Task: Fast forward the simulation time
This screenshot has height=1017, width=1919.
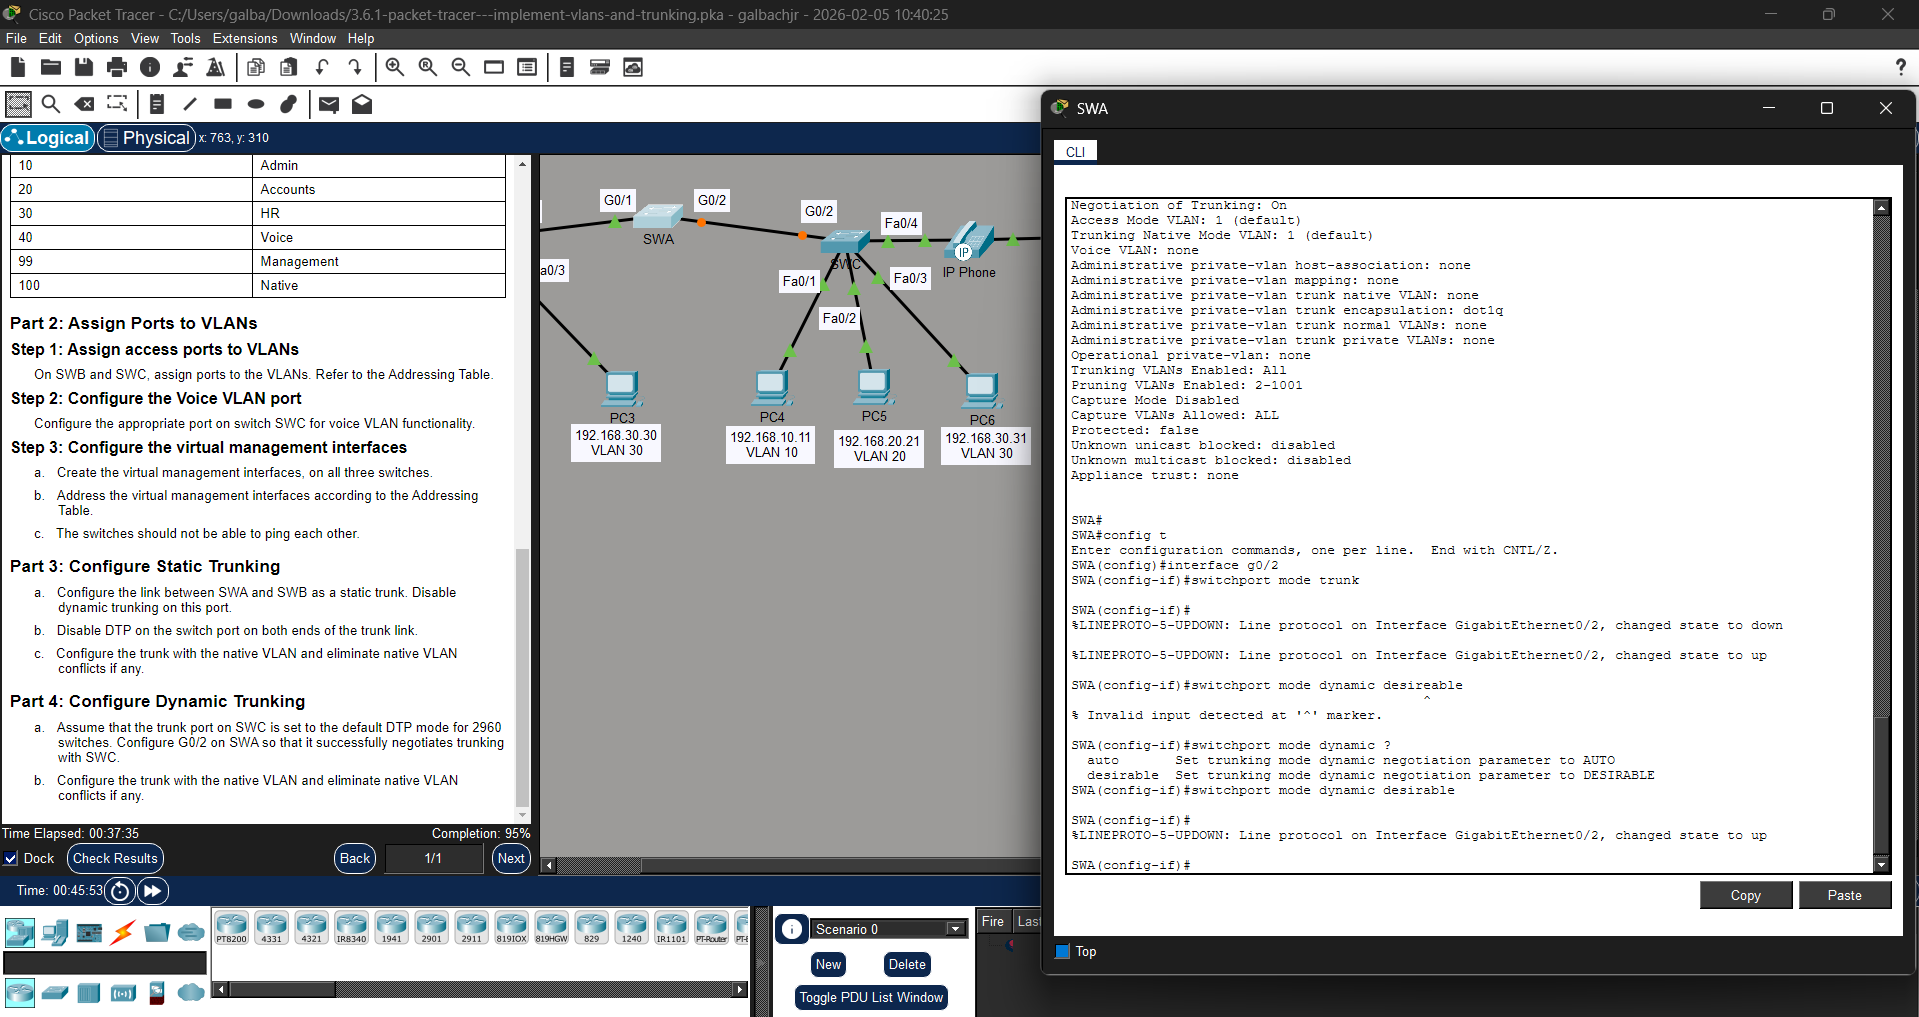Action: [152, 890]
